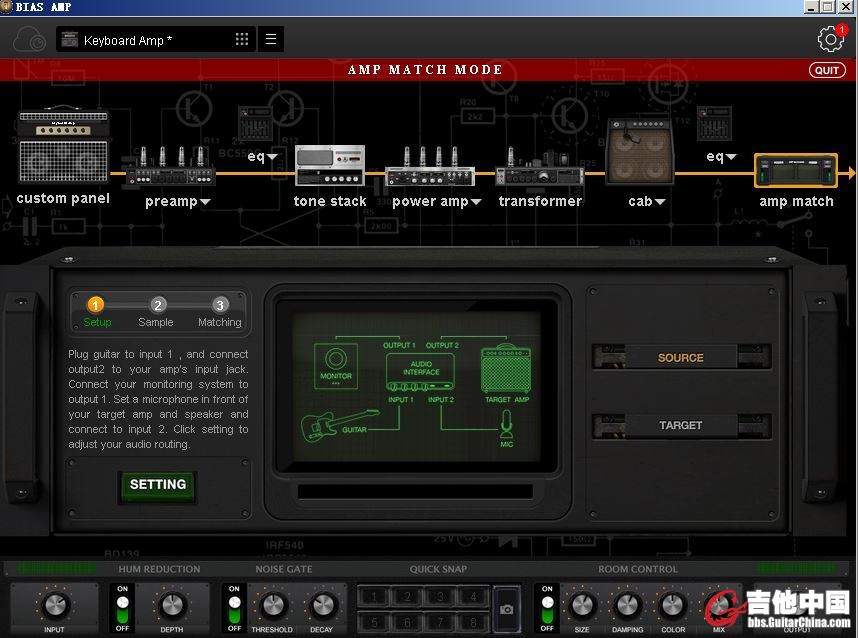Toggle the Noise Gate on/off switch
Image resolution: width=858 pixels, height=638 pixels.
pos(234,609)
